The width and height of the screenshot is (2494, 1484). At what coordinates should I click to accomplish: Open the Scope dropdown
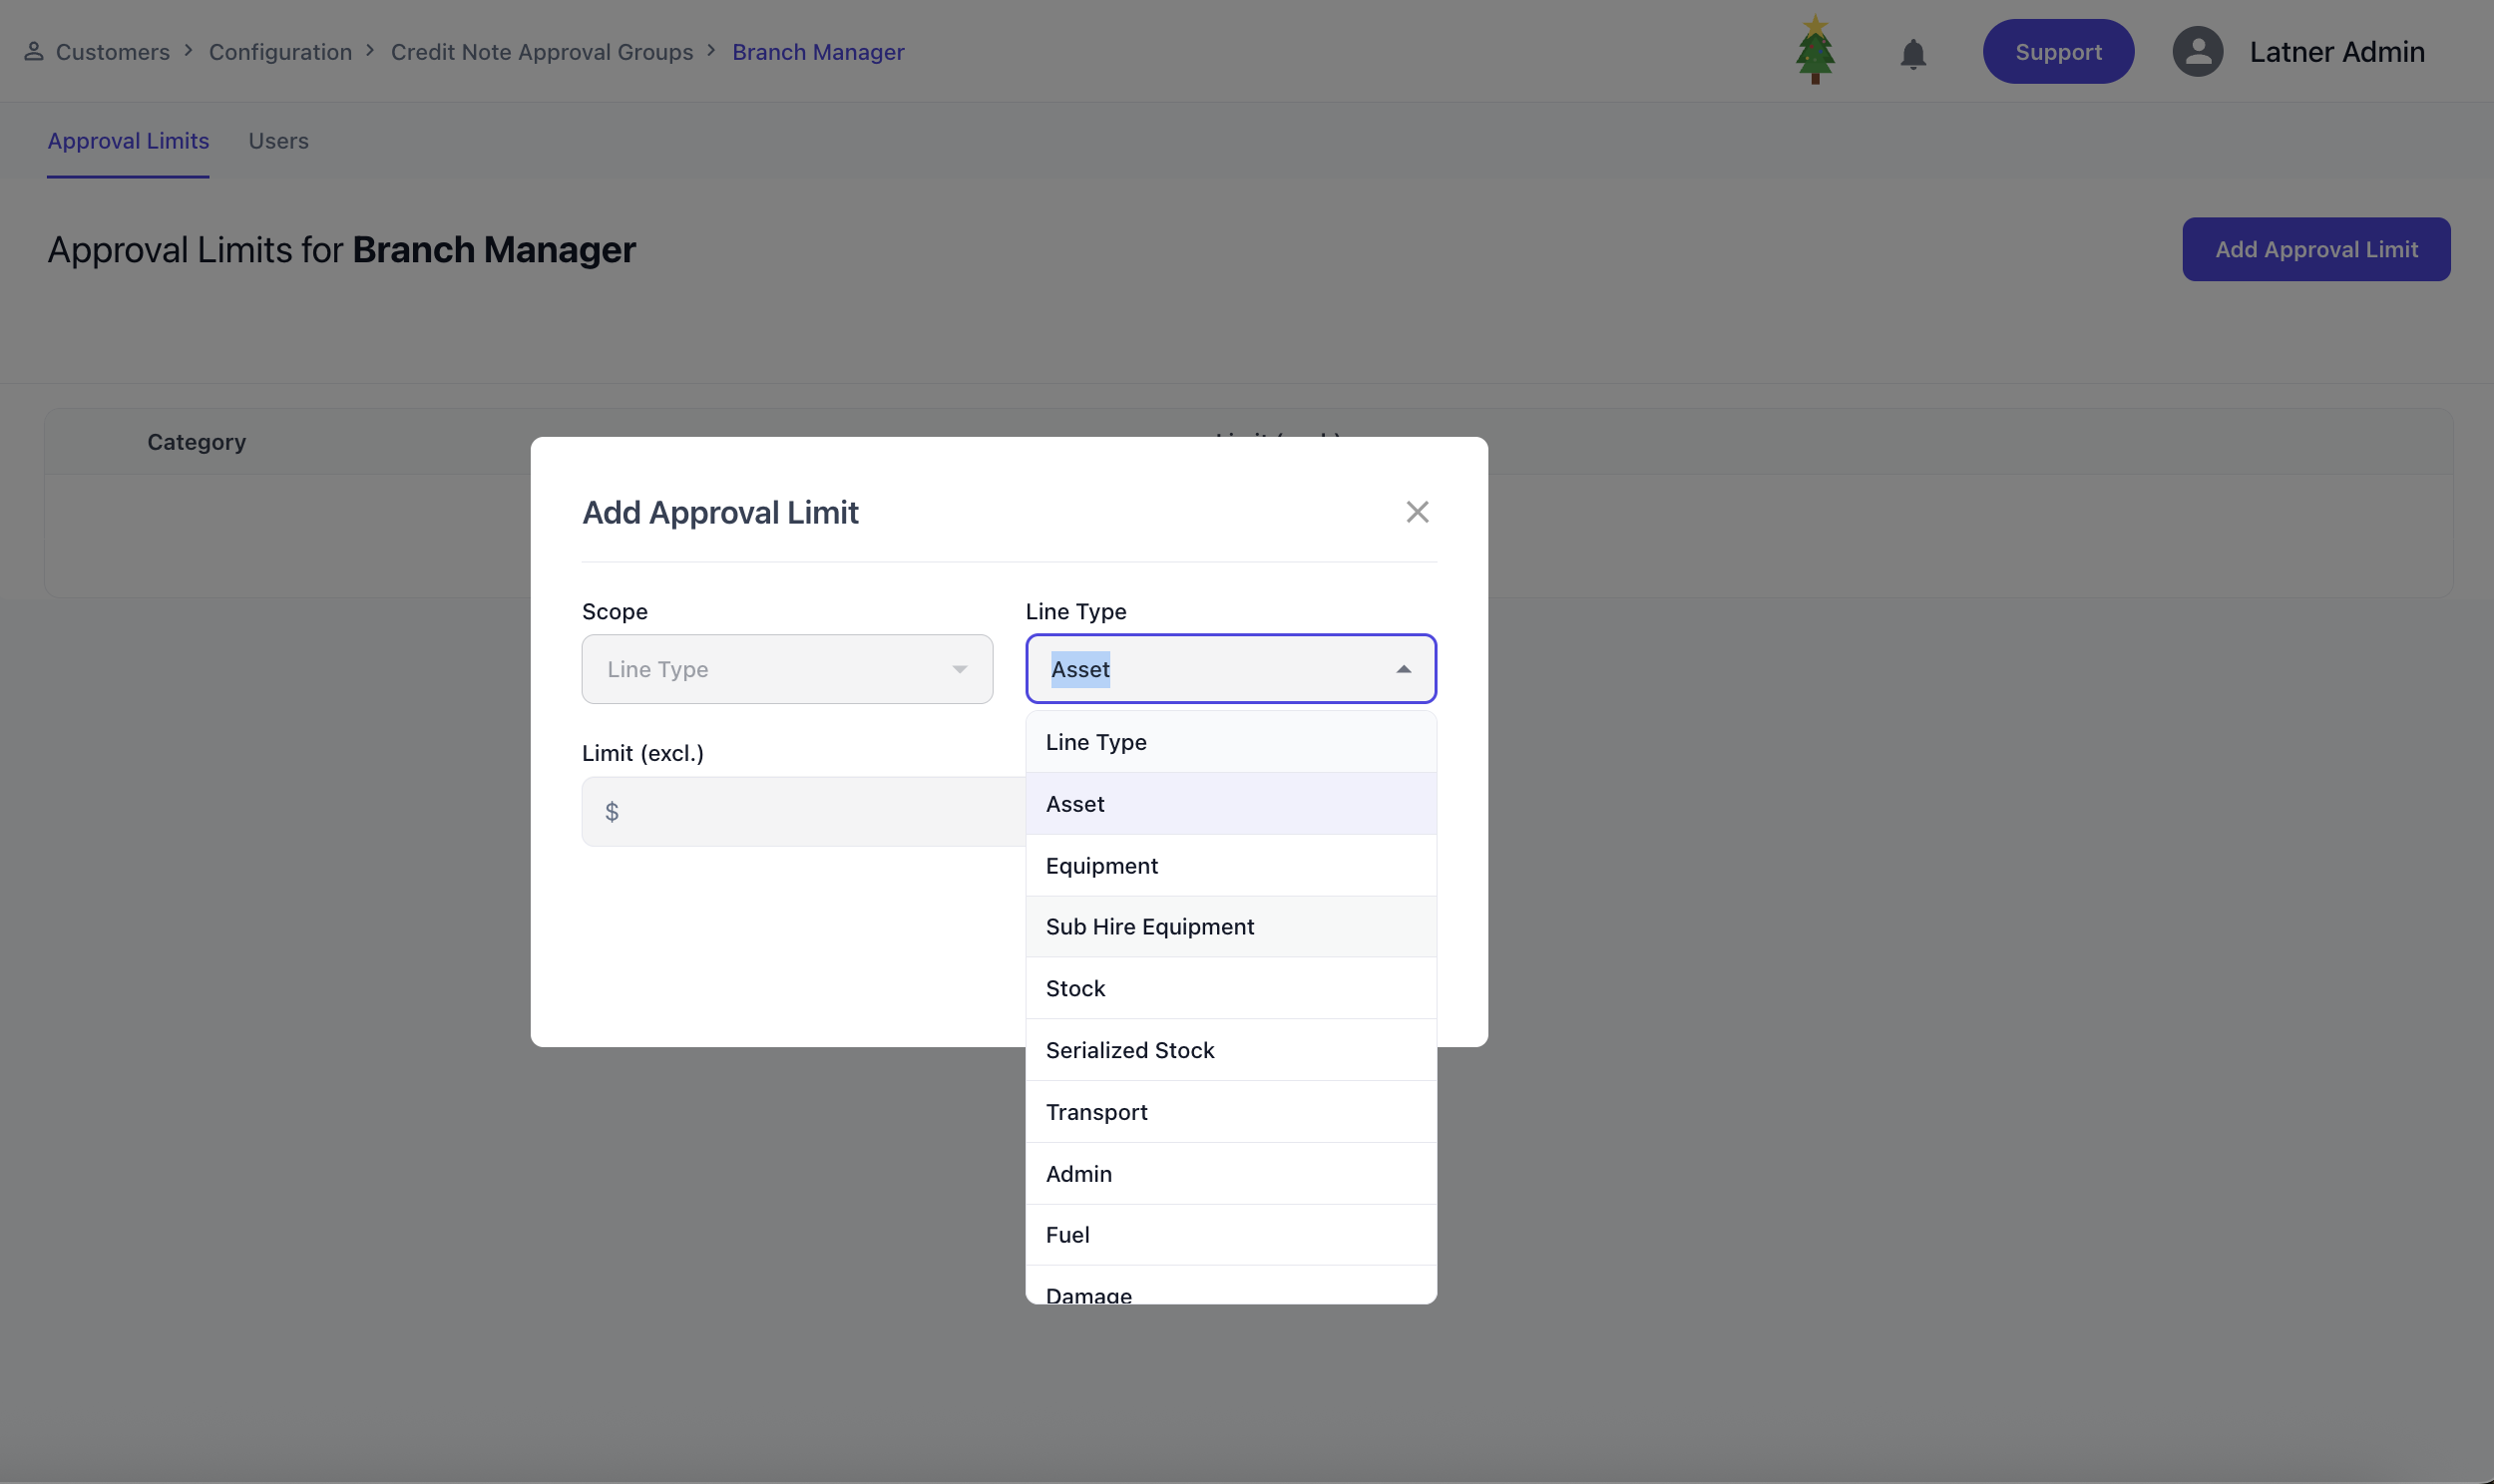tap(786, 669)
